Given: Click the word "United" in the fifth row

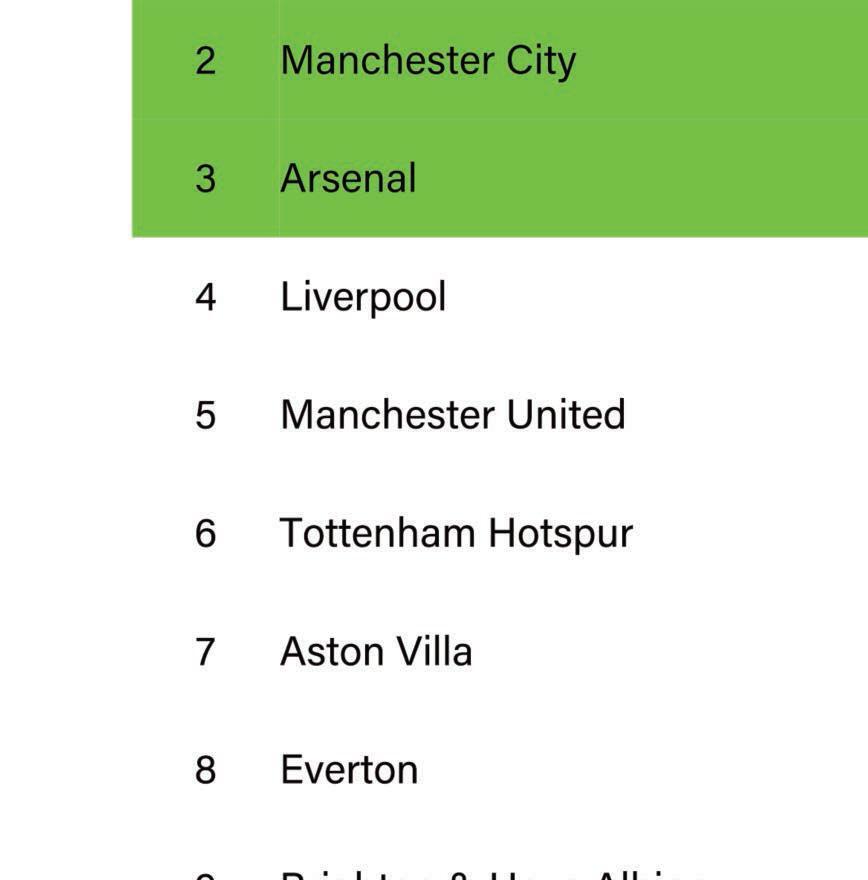Looking at the screenshot, I should (566, 414).
